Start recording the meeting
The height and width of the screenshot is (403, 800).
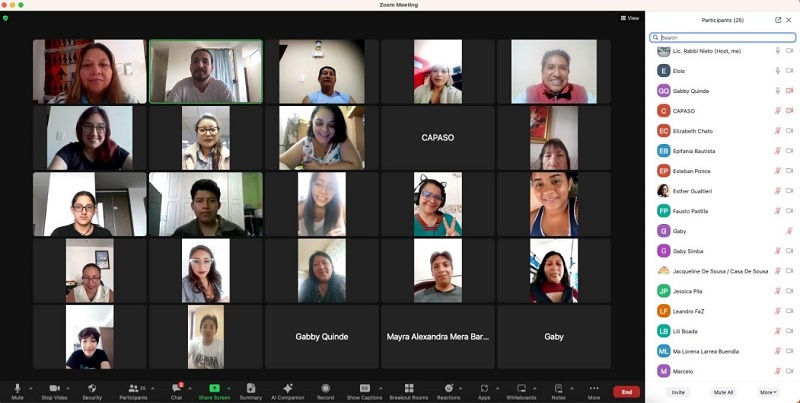(x=325, y=390)
